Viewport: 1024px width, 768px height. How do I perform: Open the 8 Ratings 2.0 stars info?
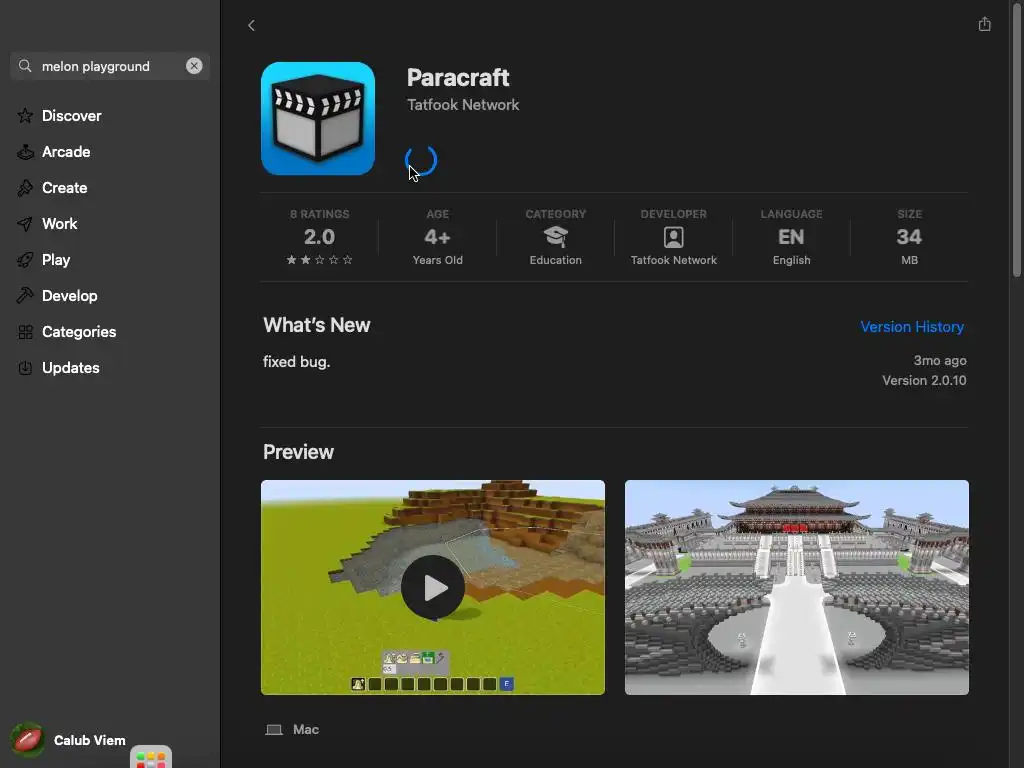[x=319, y=237]
